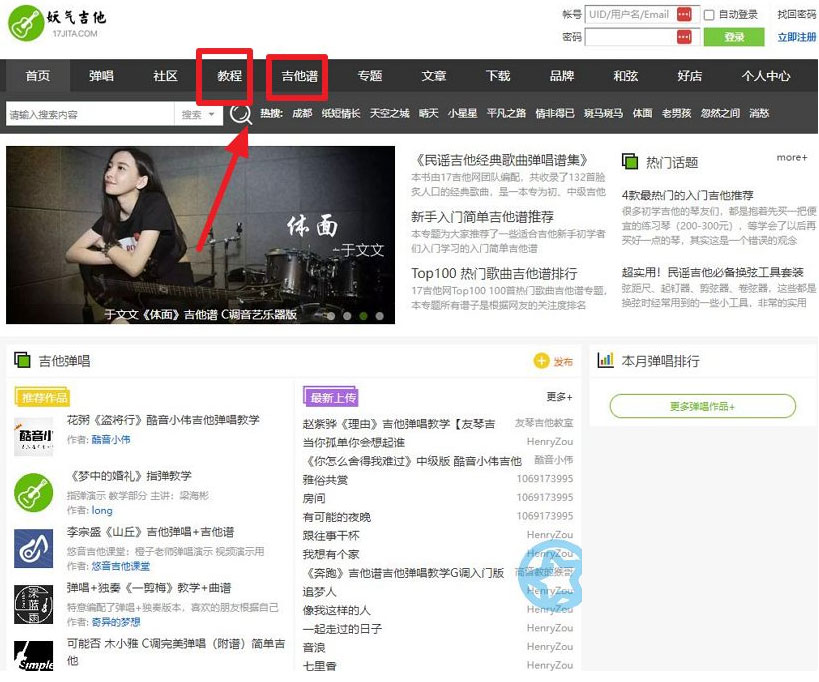Click the green icon beside 热门话题

(x=630, y=161)
